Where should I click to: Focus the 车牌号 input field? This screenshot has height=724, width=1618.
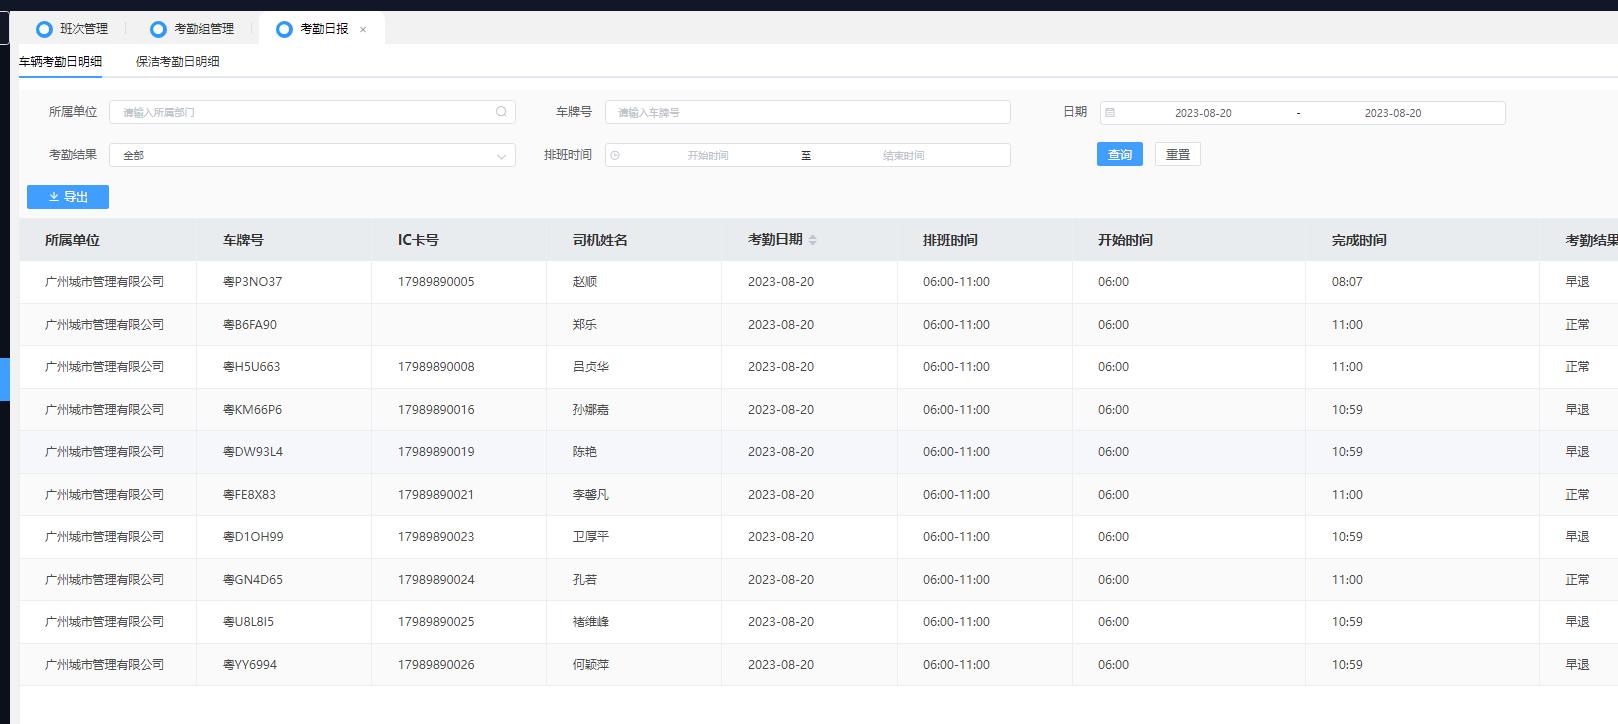click(807, 112)
